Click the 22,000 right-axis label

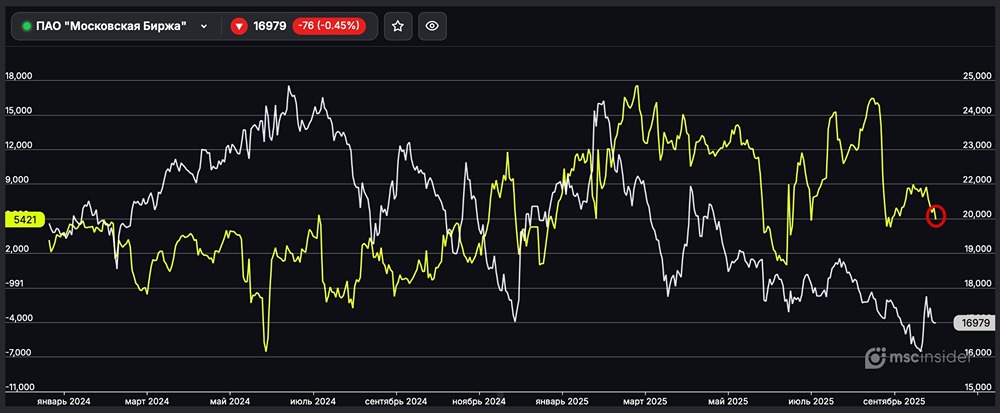click(x=976, y=180)
